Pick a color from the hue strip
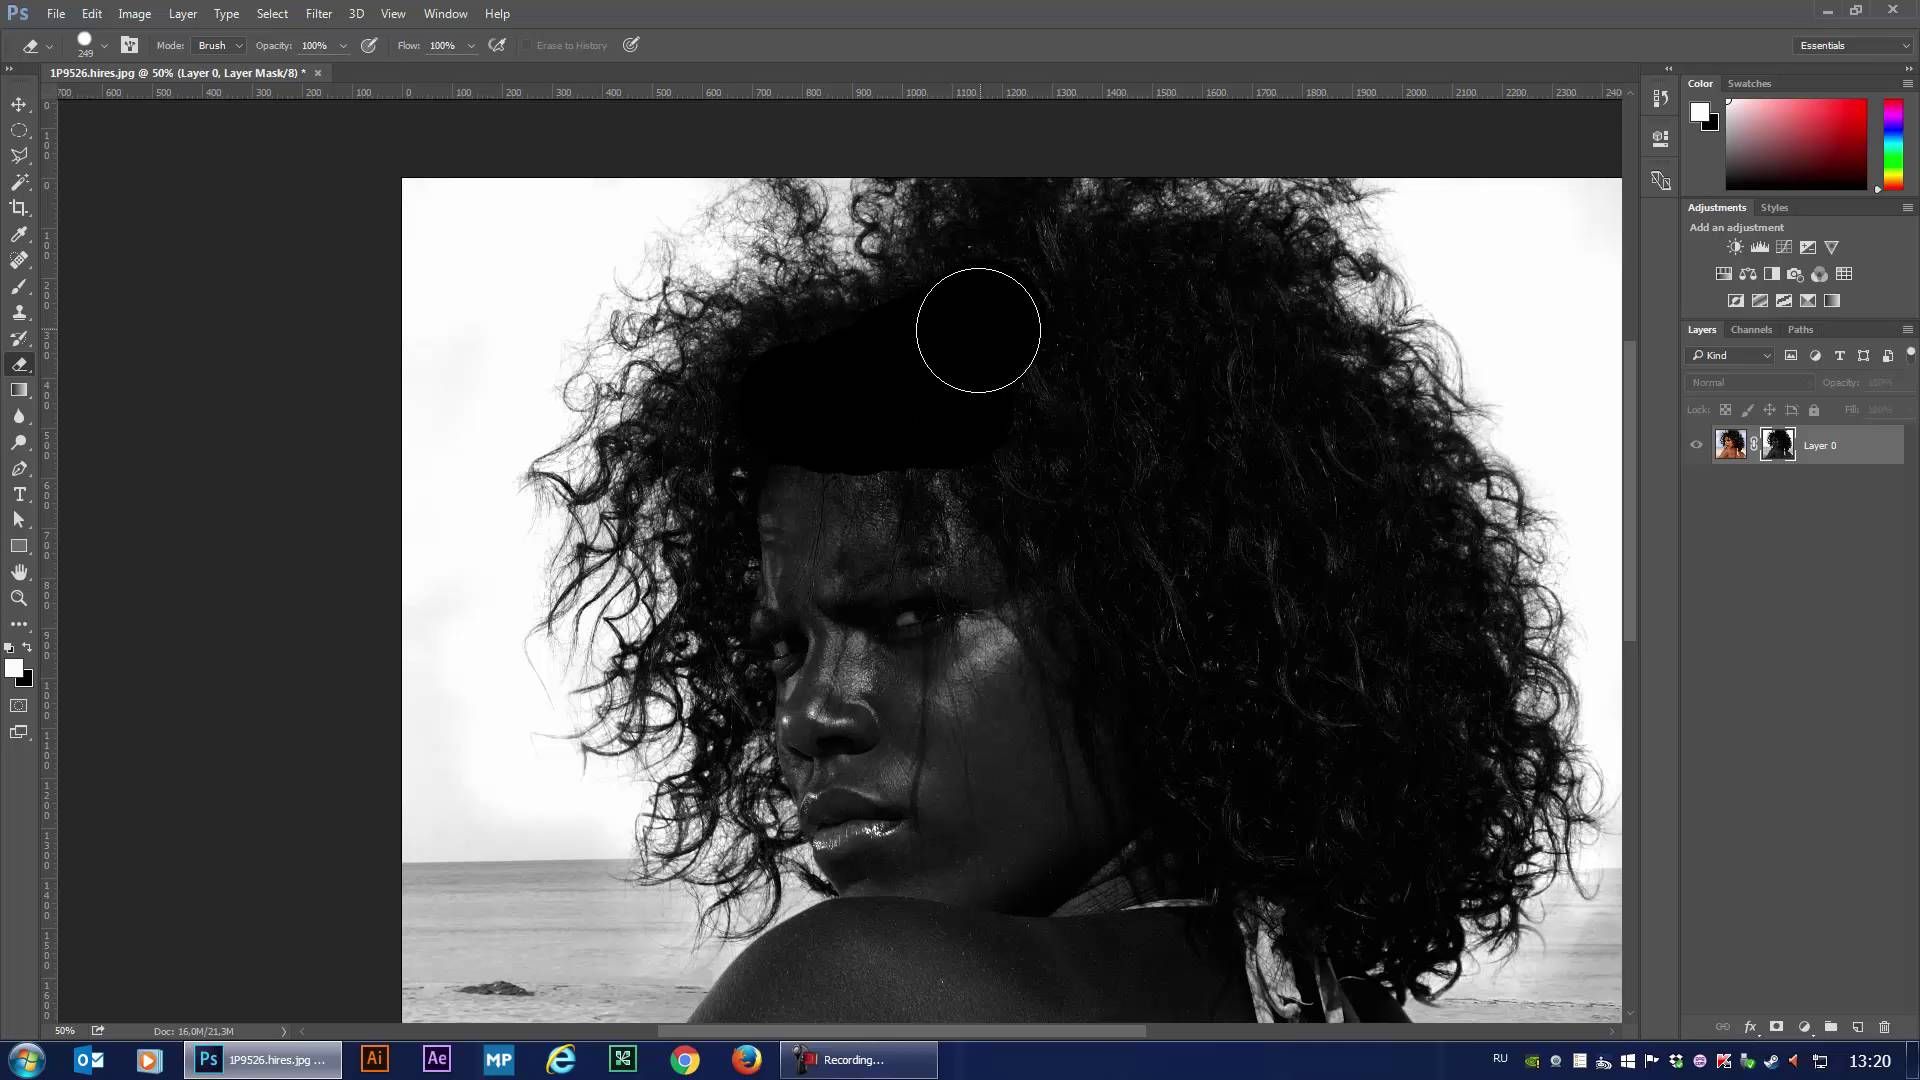The height and width of the screenshot is (1080, 1920). (x=1892, y=144)
